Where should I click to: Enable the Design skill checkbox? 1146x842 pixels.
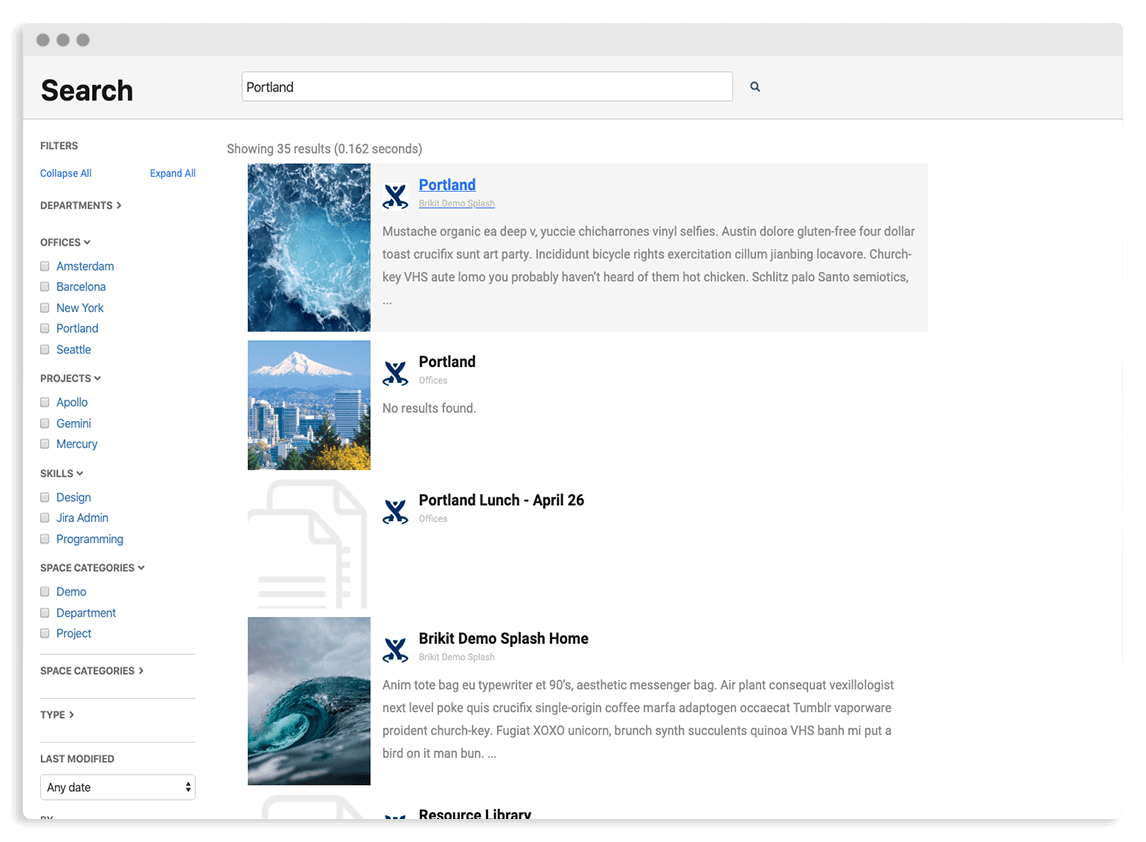(x=45, y=497)
